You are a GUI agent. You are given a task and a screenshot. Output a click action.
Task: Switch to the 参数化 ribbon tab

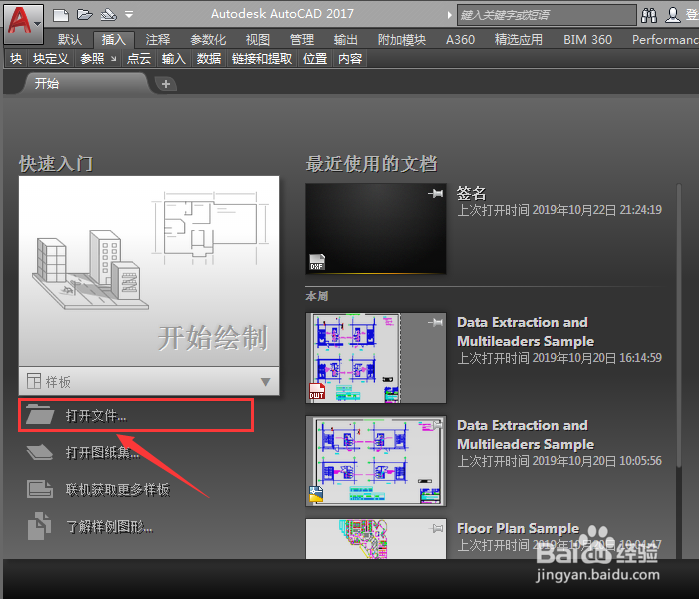pos(208,40)
